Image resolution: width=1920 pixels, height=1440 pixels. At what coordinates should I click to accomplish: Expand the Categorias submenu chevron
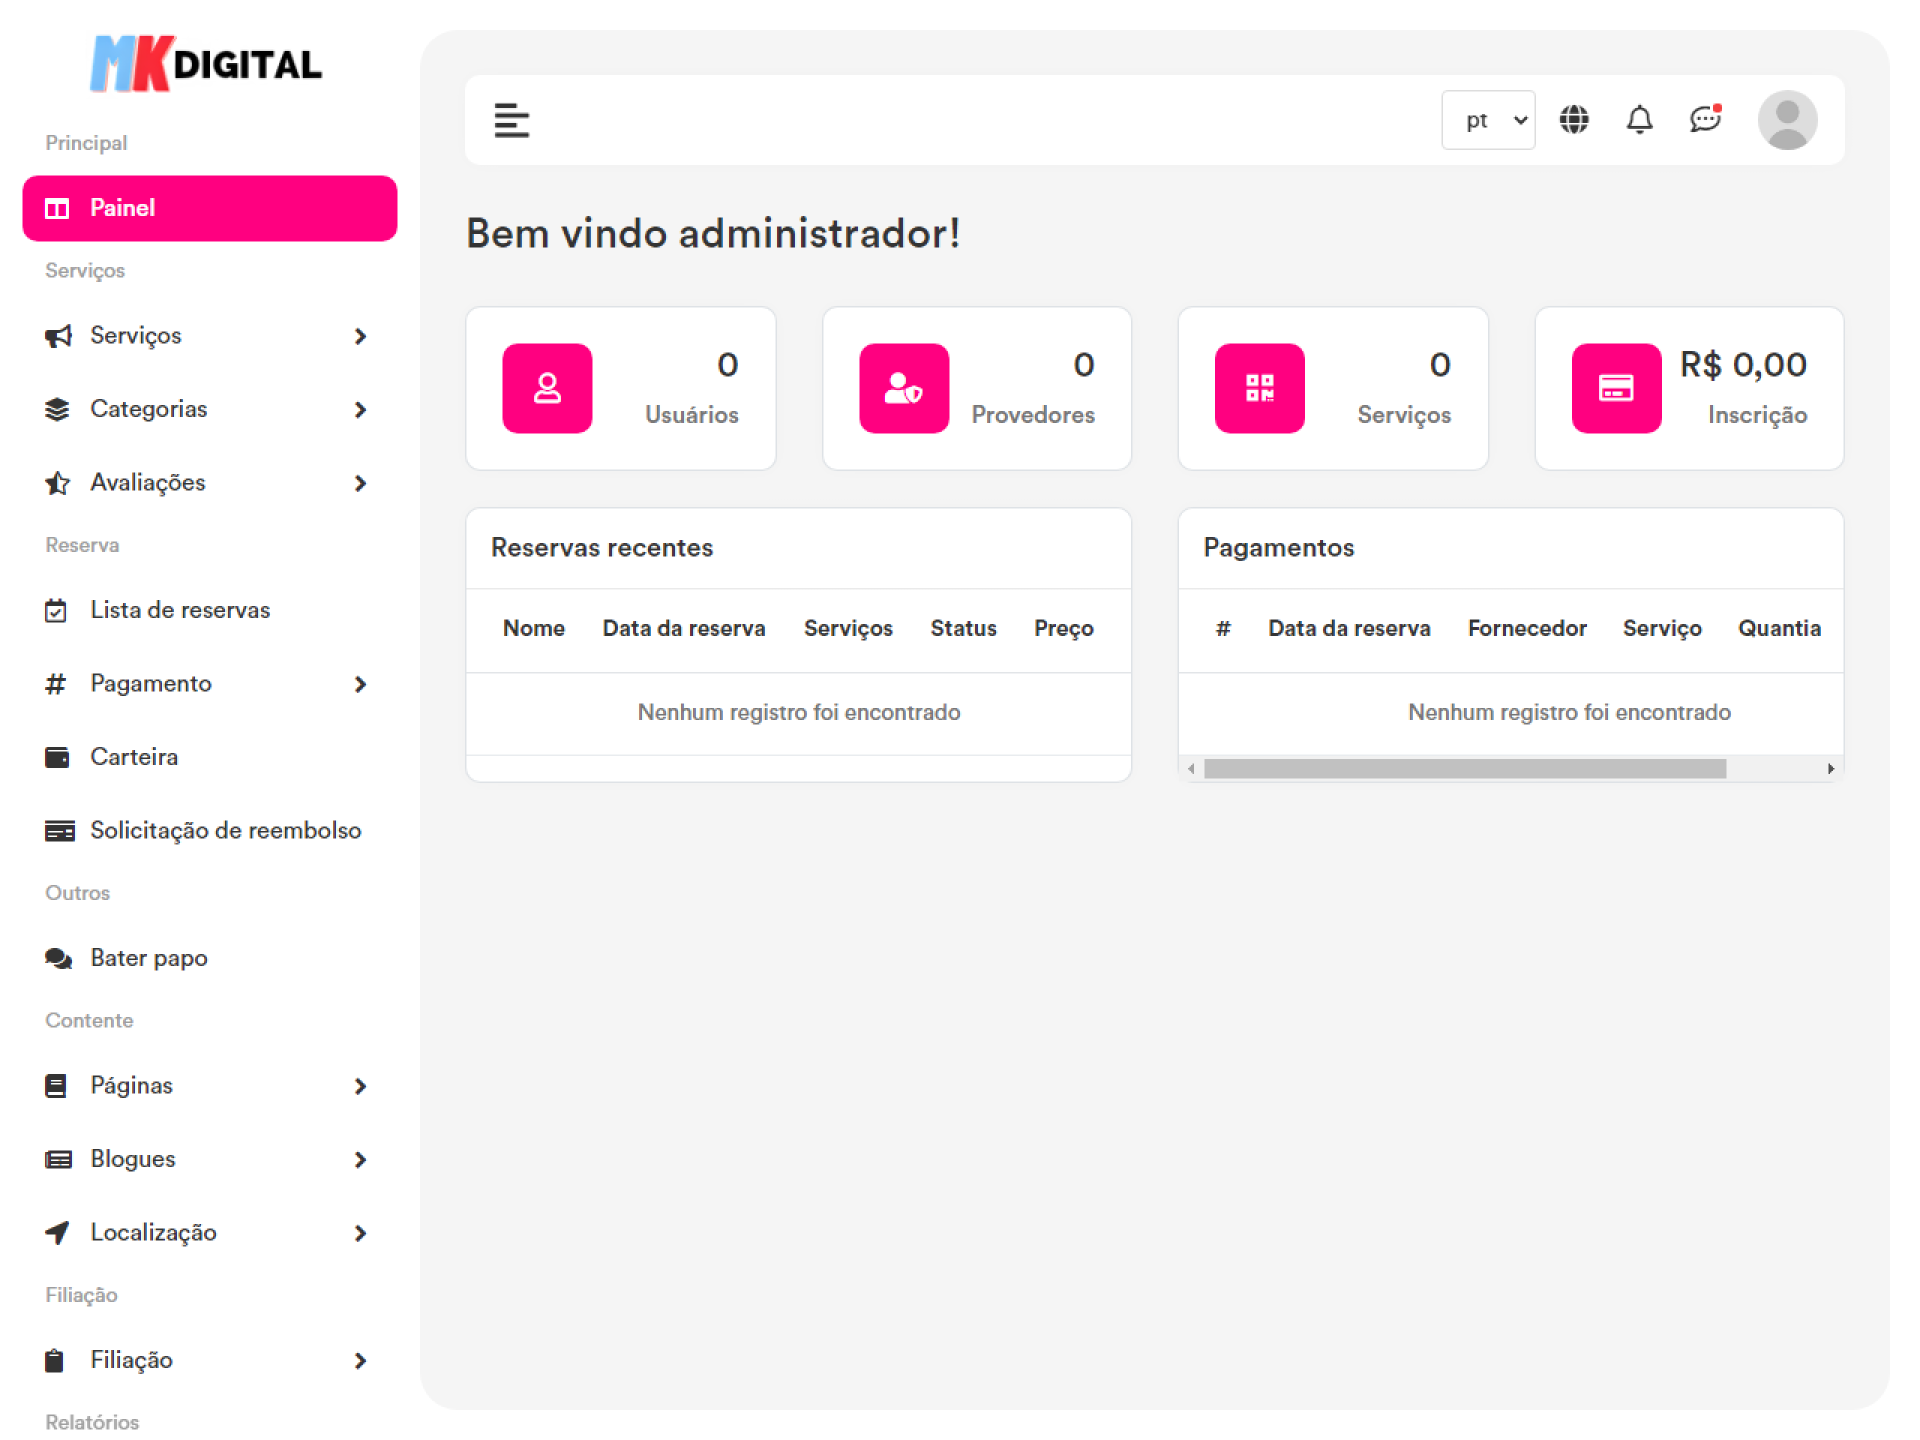[x=360, y=410]
